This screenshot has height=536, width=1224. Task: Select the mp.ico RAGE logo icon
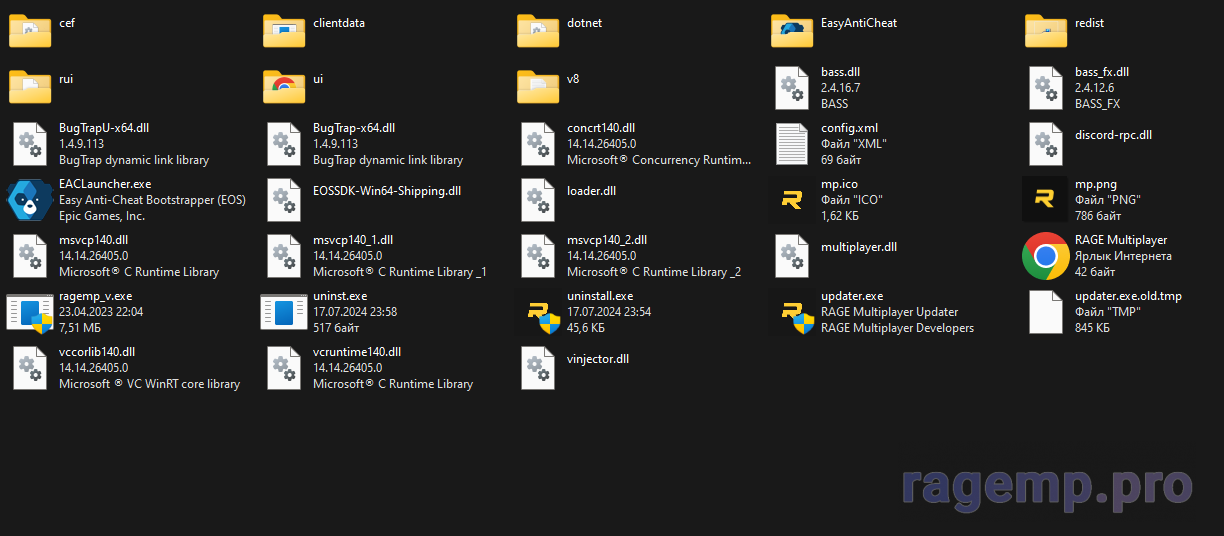(x=792, y=200)
